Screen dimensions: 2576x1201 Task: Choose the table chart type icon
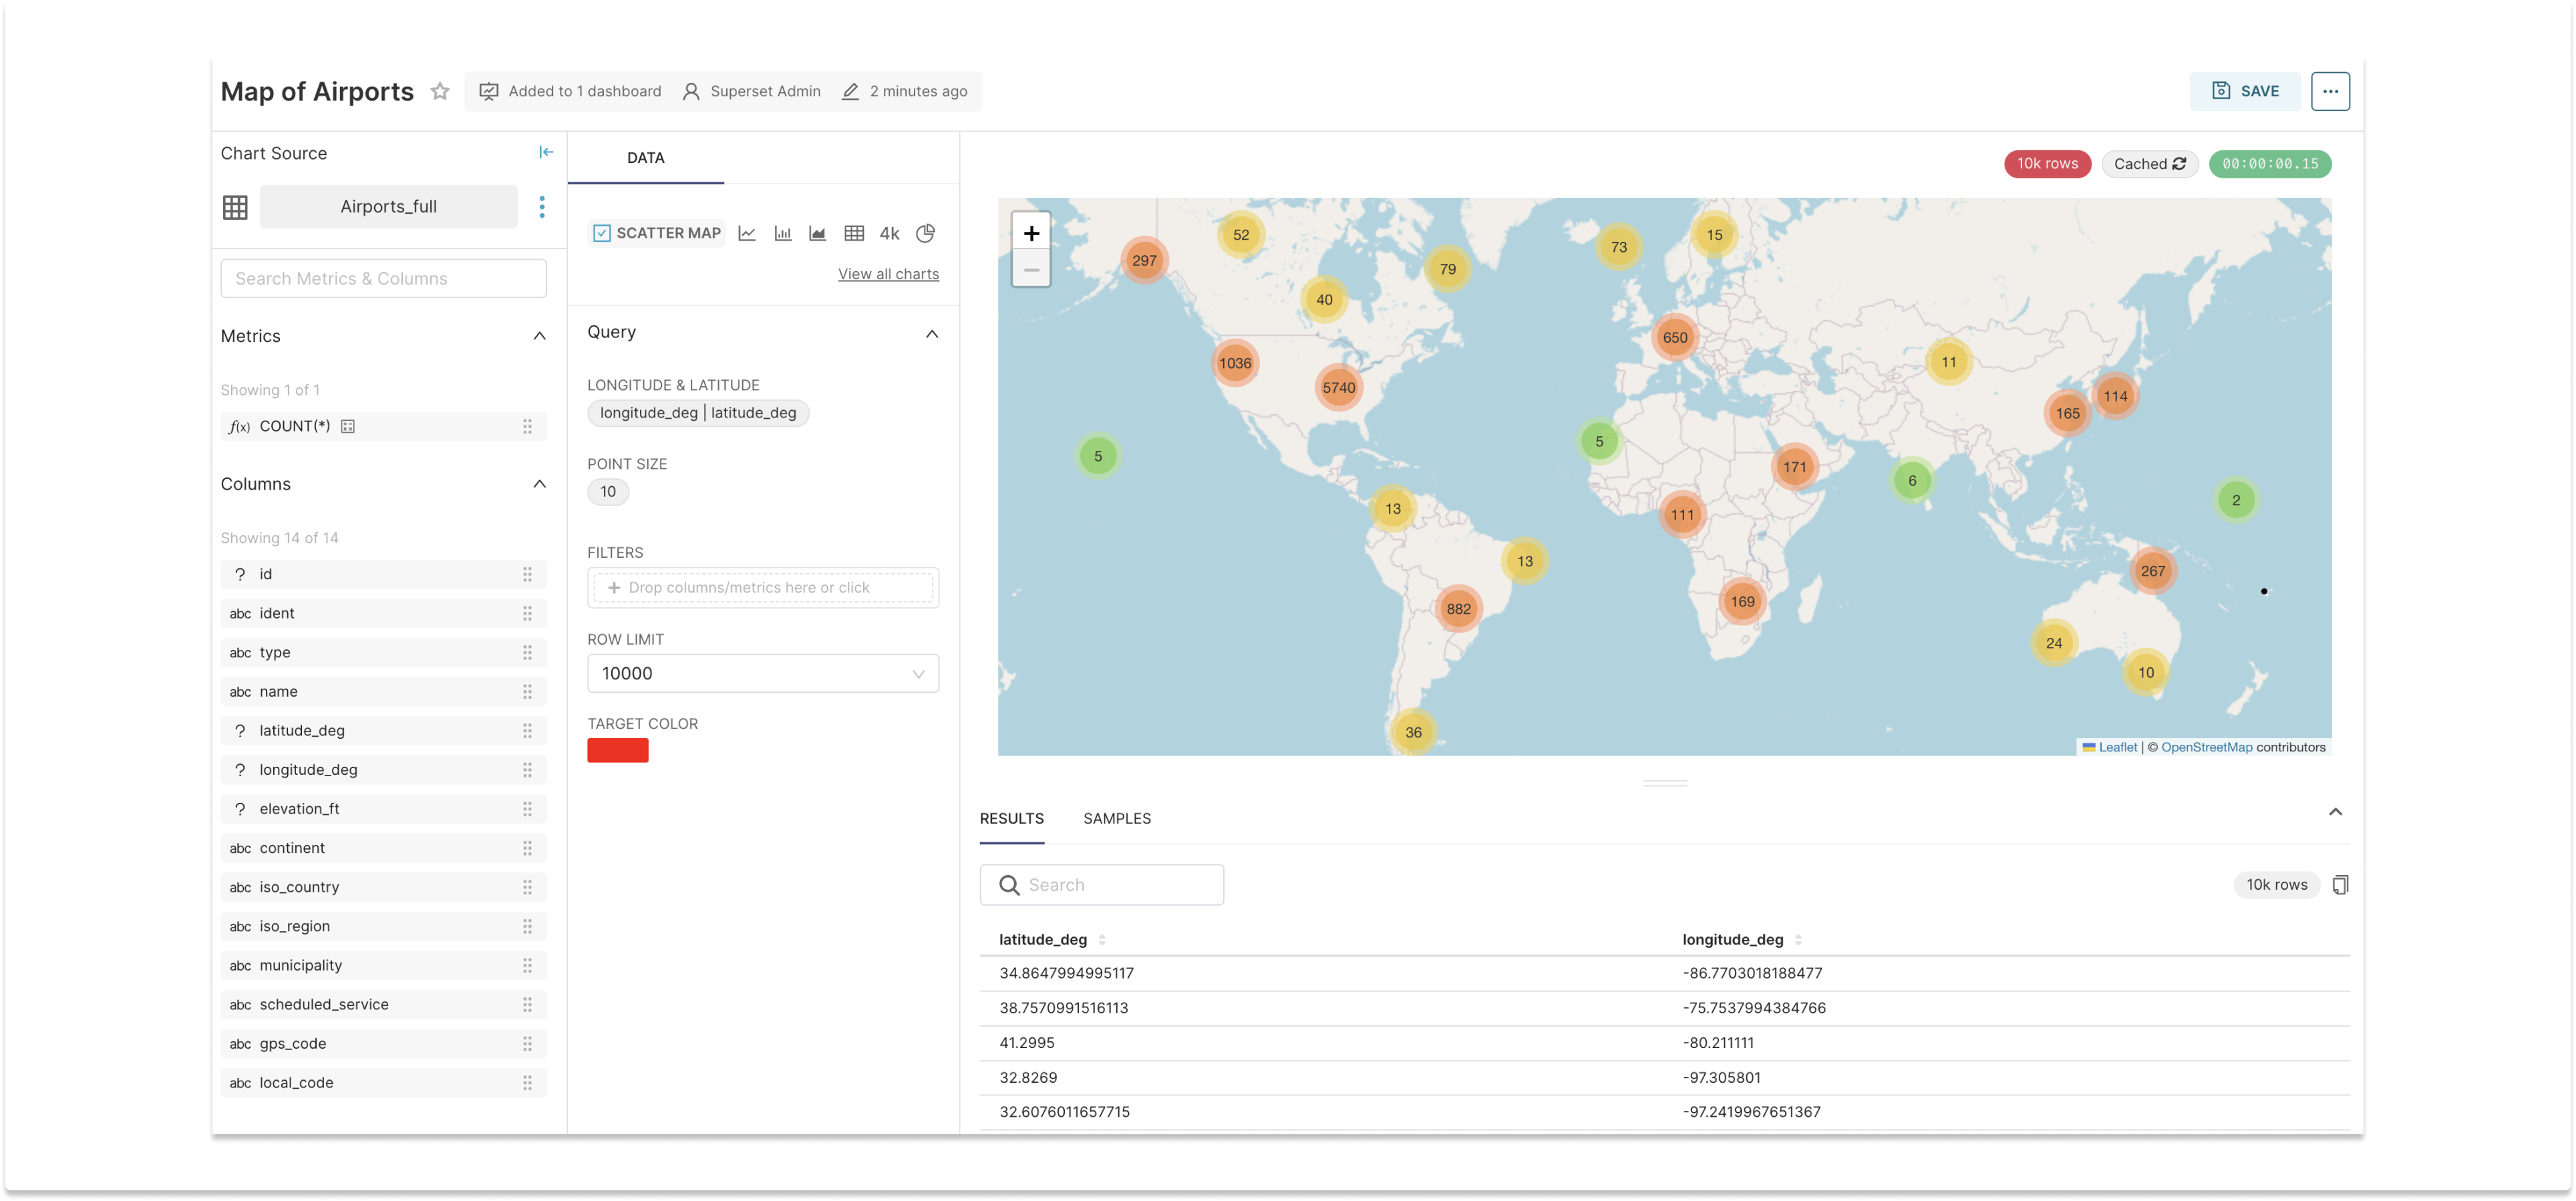point(854,233)
